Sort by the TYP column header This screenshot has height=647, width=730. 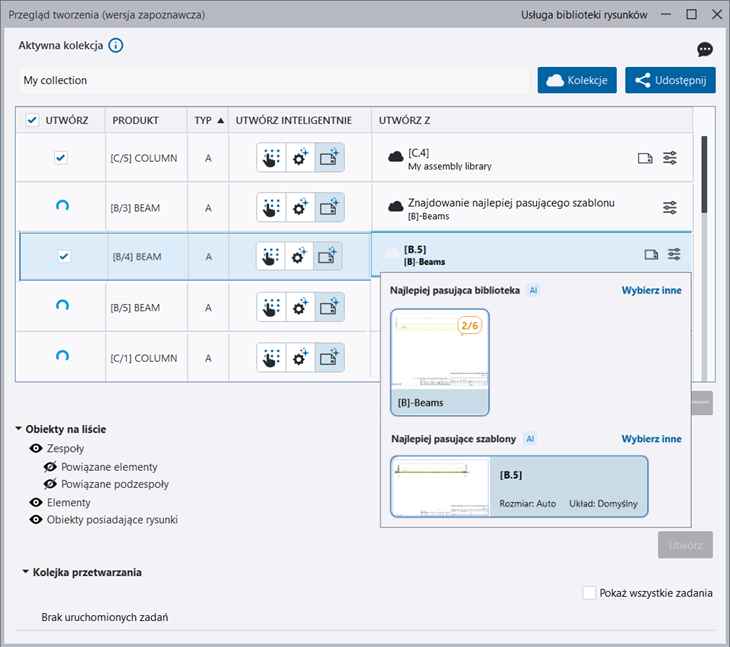[208, 120]
